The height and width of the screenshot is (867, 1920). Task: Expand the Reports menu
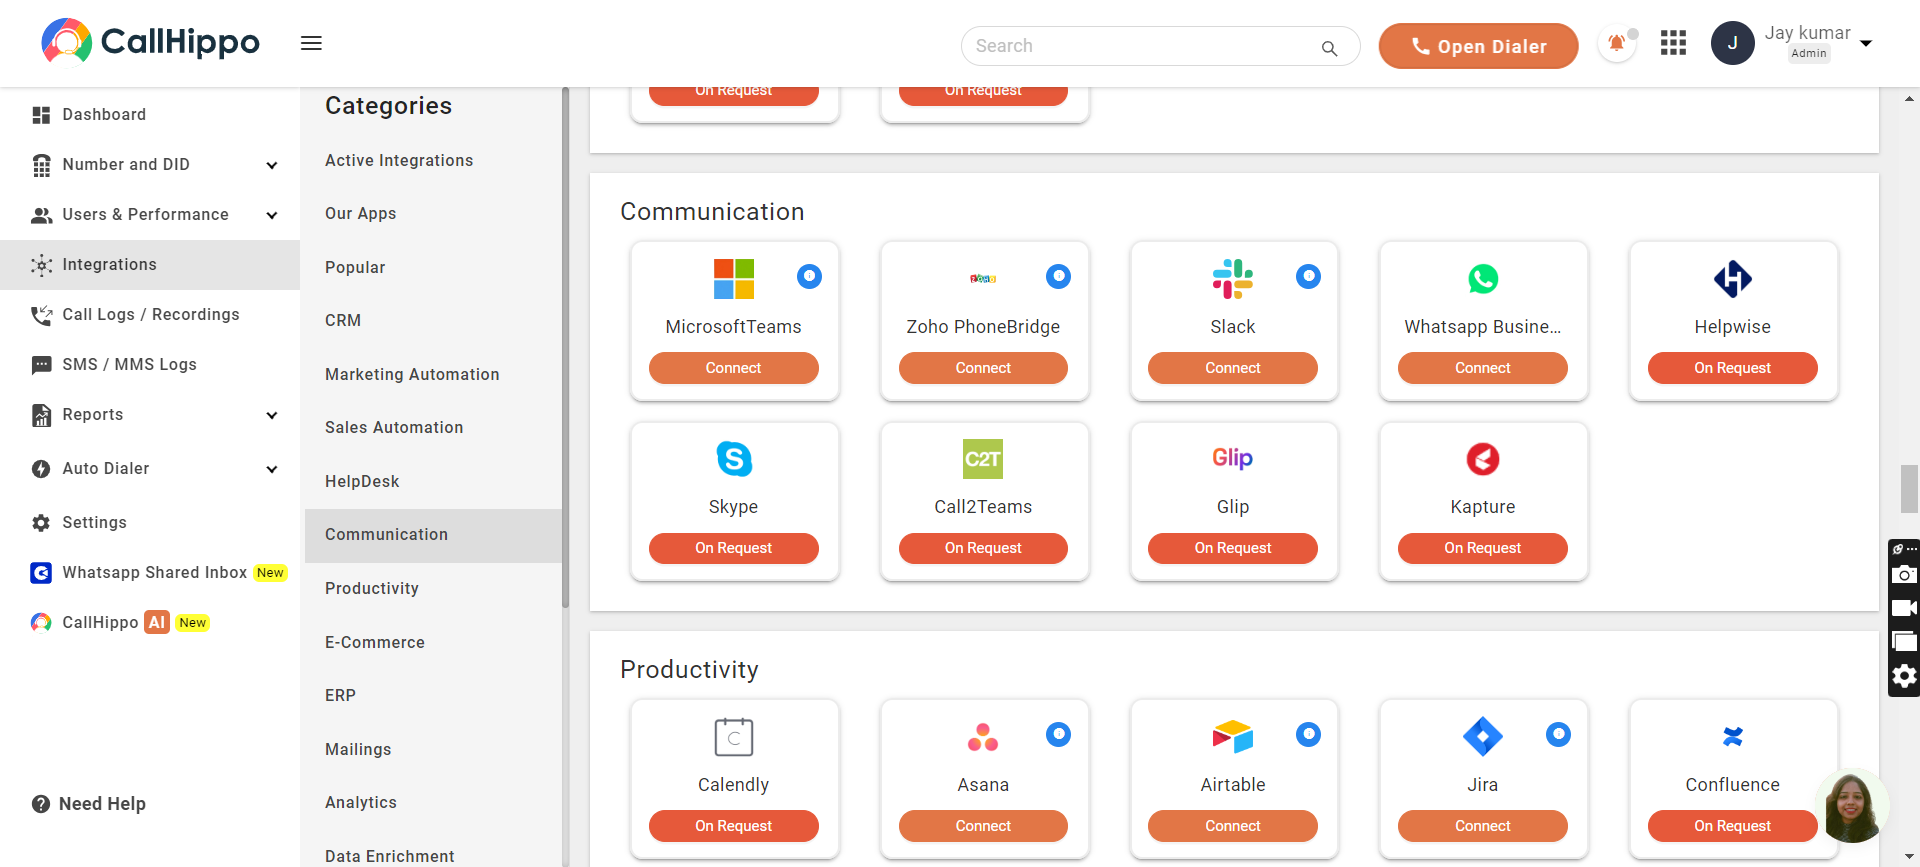[x=272, y=415]
